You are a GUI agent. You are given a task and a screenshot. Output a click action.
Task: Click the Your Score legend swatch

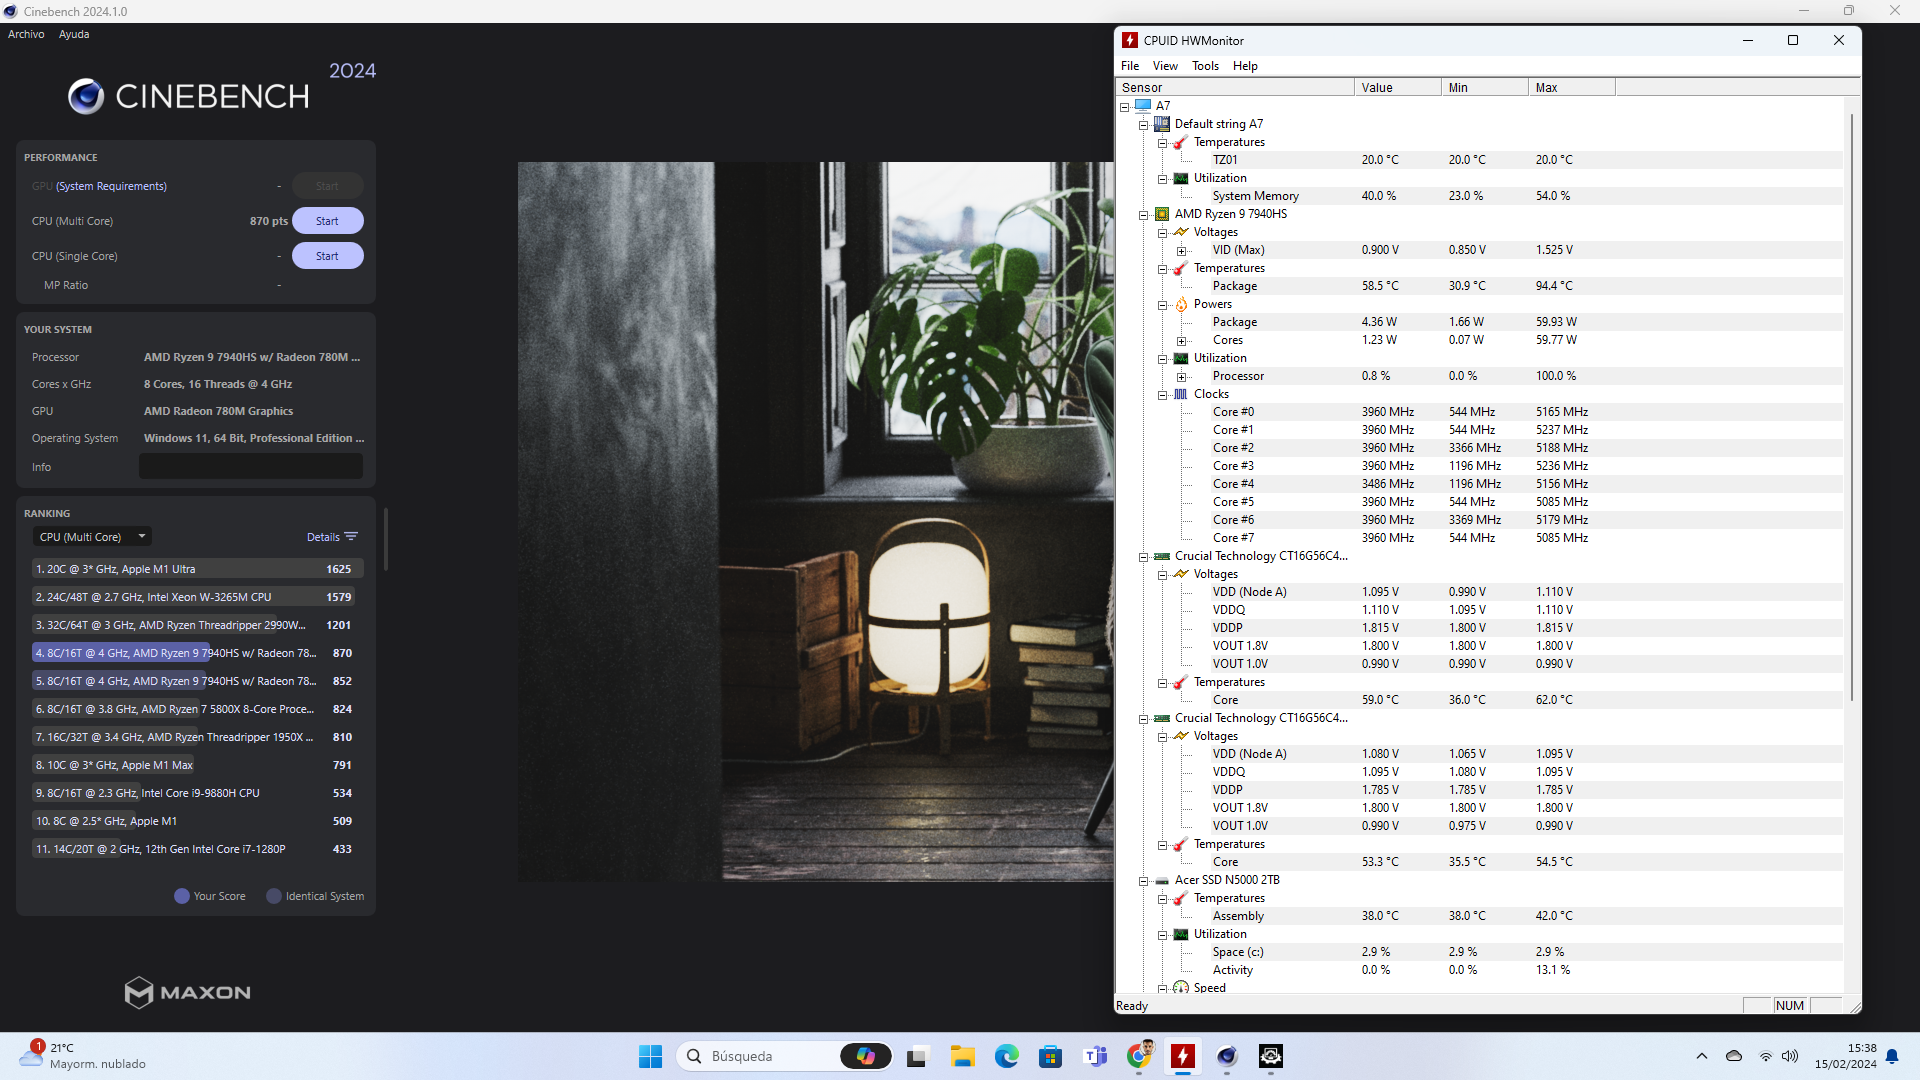(x=182, y=896)
